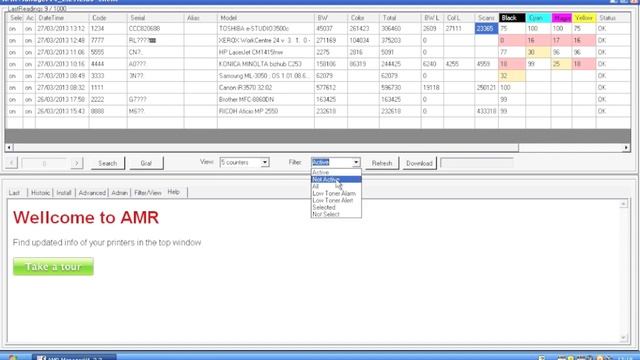
Task: Click the green Take a tour button
Action: (53, 267)
